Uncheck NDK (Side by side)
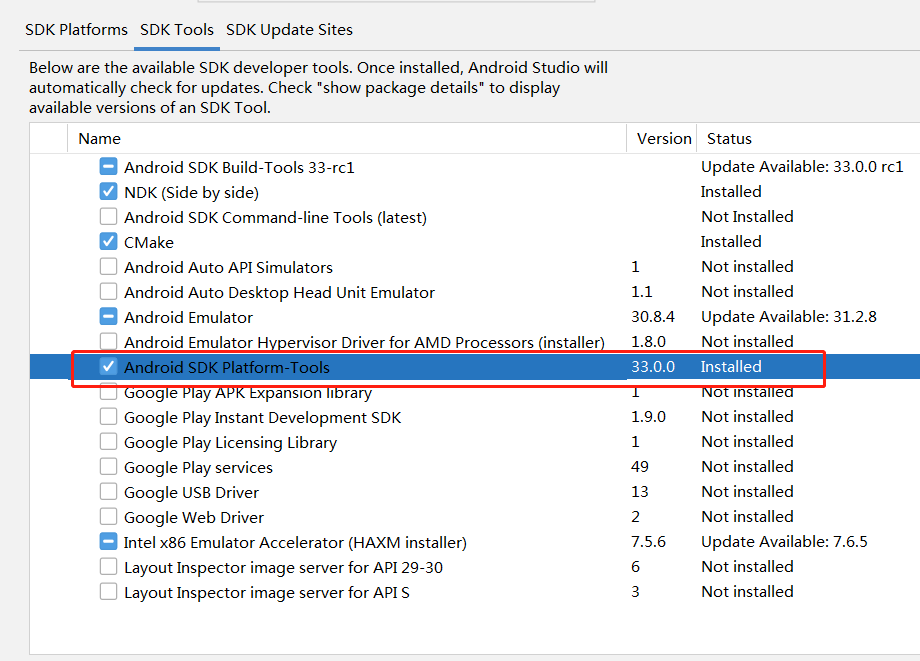Viewport: 920px width, 661px height. (x=108, y=192)
